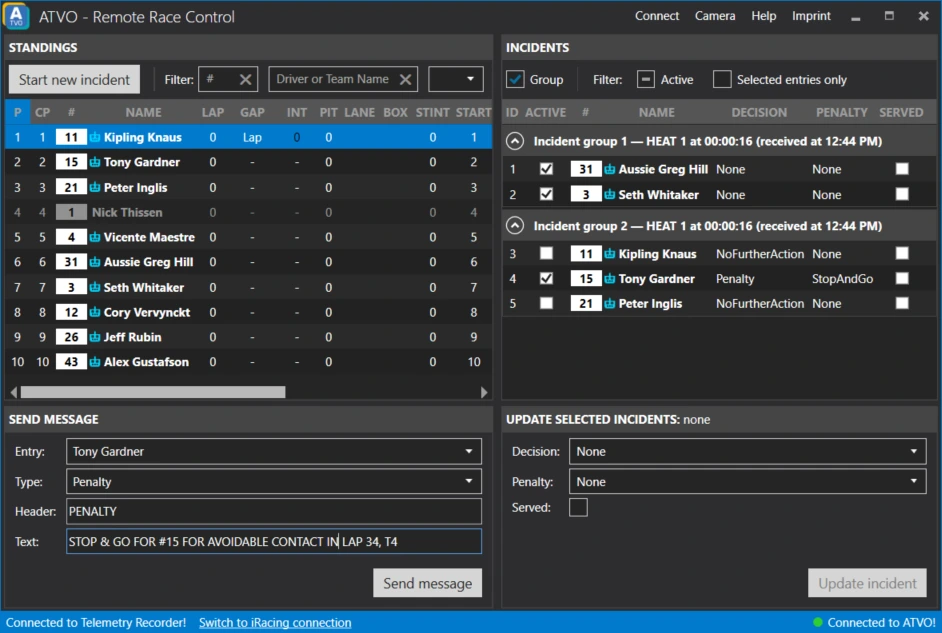Open the Camera menu
Image resolution: width=942 pixels, height=633 pixels.
pos(715,16)
